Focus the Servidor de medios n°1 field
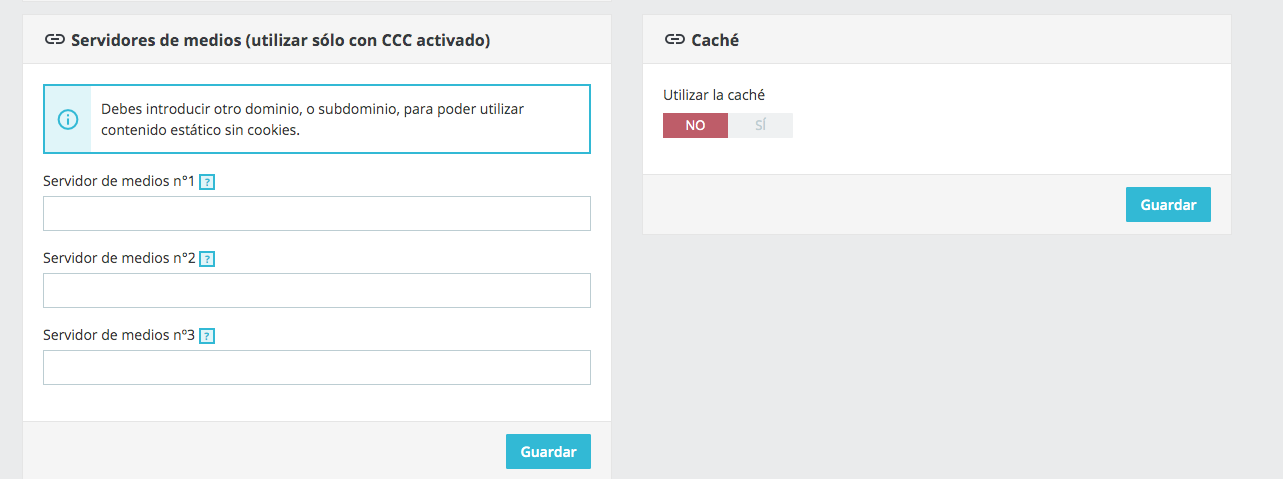The height and width of the screenshot is (479, 1283). point(316,213)
